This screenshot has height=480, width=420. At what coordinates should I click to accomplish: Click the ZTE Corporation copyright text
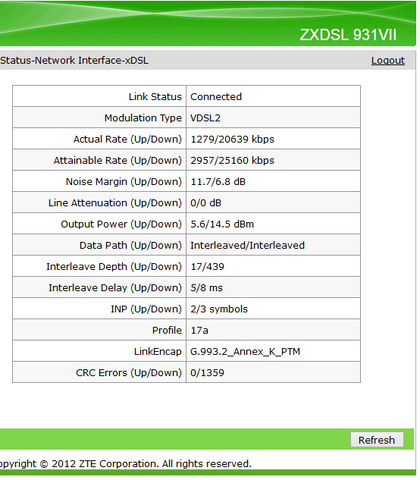pyautogui.click(x=125, y=464)
